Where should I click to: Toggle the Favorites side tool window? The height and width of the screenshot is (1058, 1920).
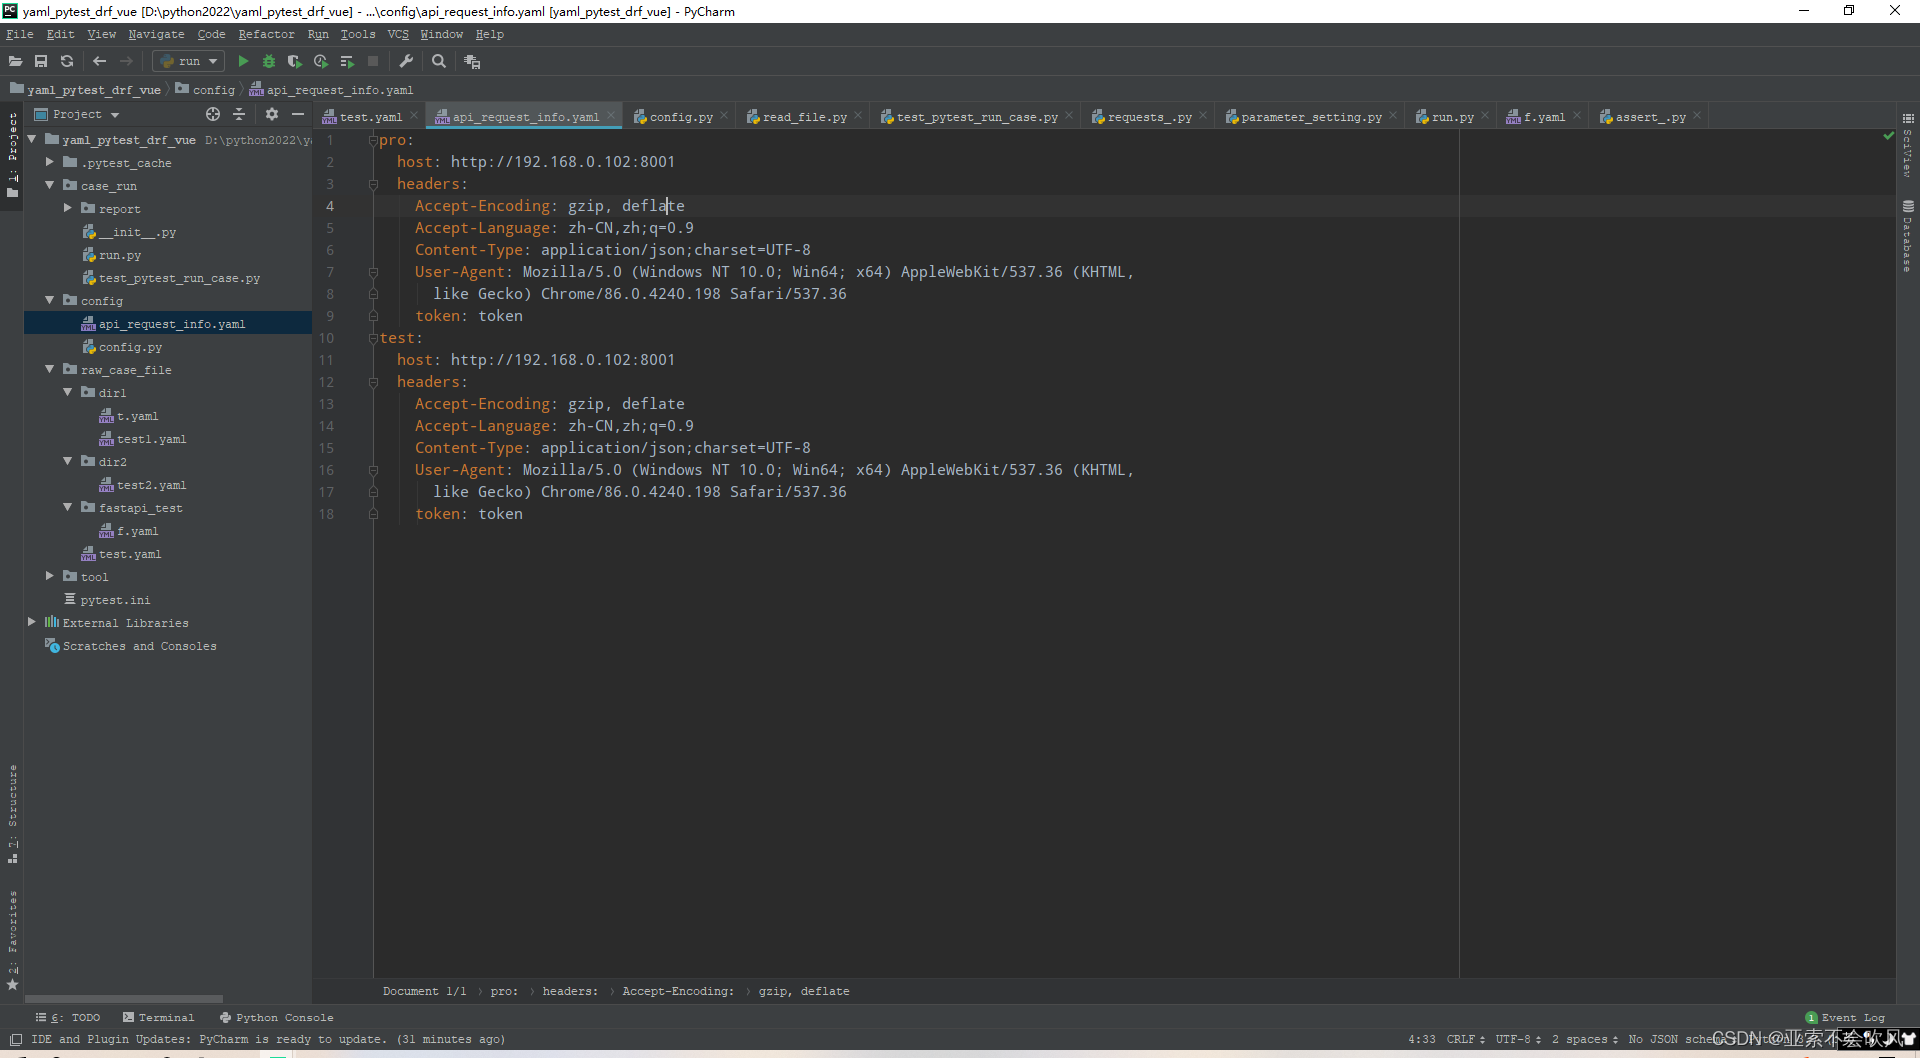pos(13,940)
